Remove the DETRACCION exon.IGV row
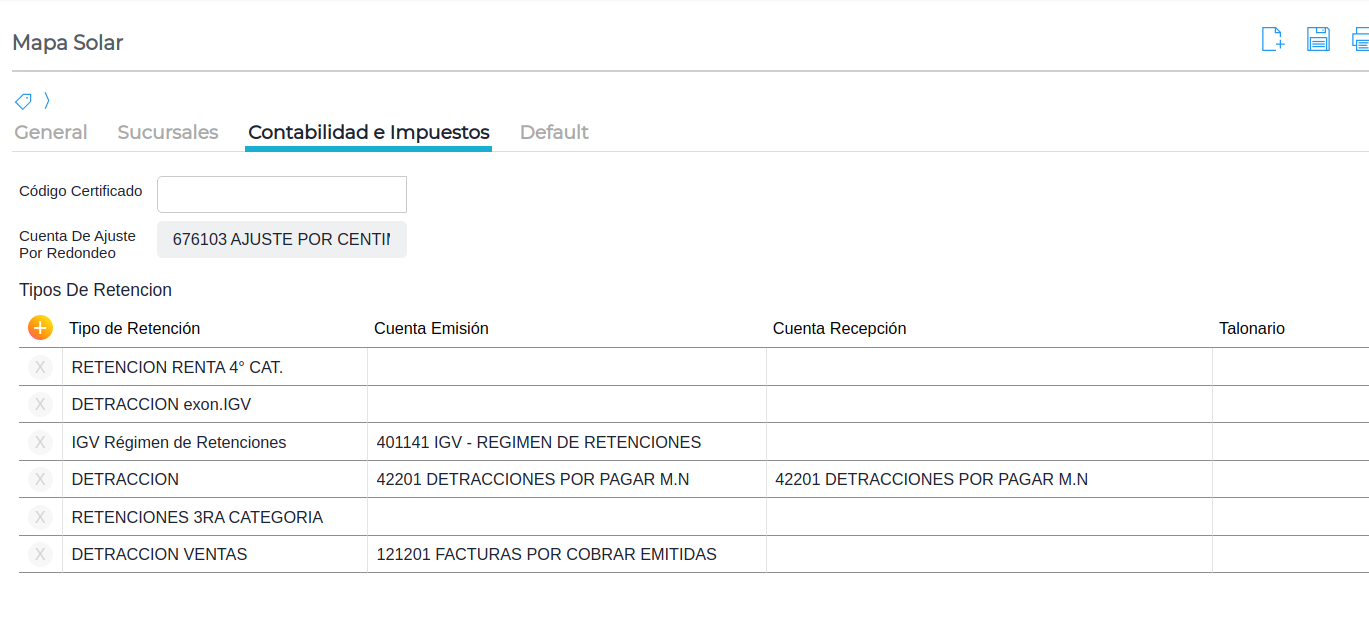The height and width of the screenshot is (620, 1369). click(40, 404)
